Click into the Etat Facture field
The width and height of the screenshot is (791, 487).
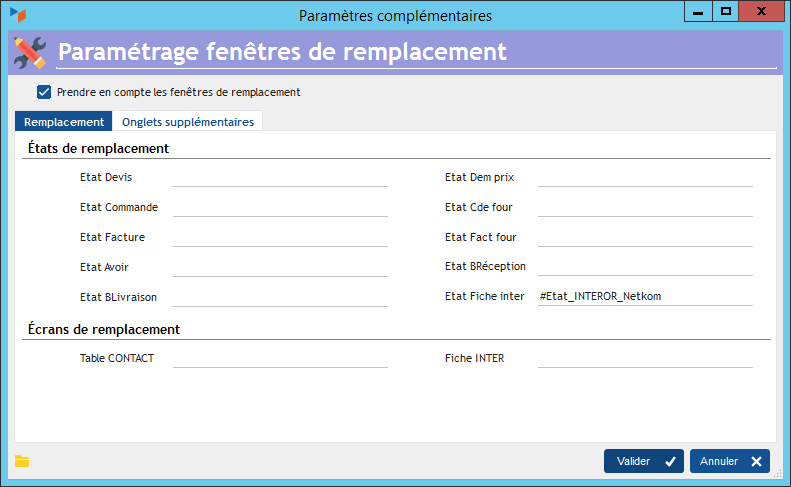click(280, 237)
